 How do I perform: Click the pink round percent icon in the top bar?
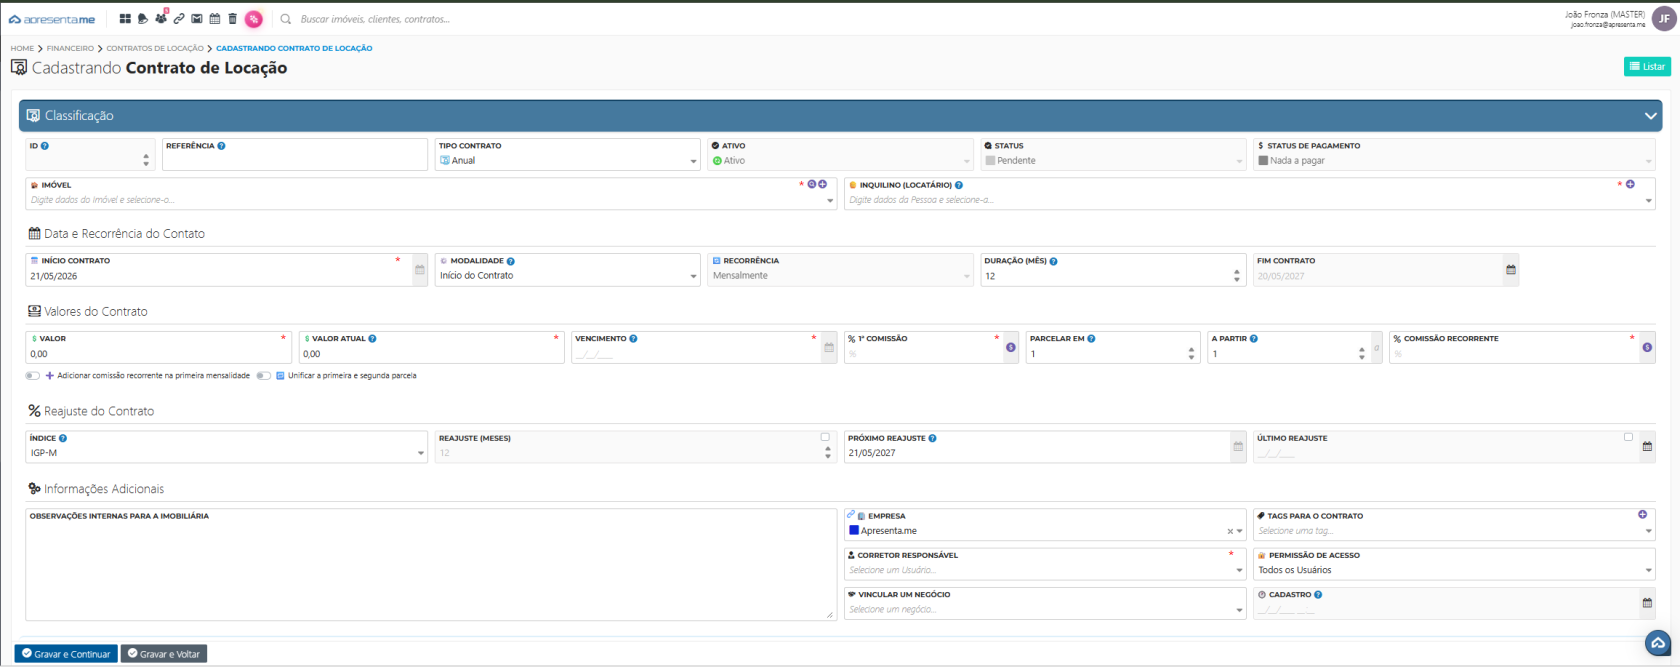click(254, 19)
